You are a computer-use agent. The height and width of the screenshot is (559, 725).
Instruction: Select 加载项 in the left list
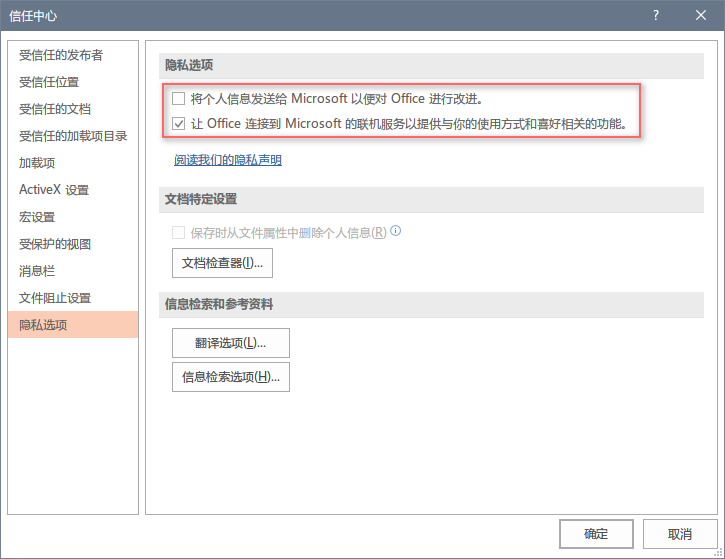tap(37, 163)
